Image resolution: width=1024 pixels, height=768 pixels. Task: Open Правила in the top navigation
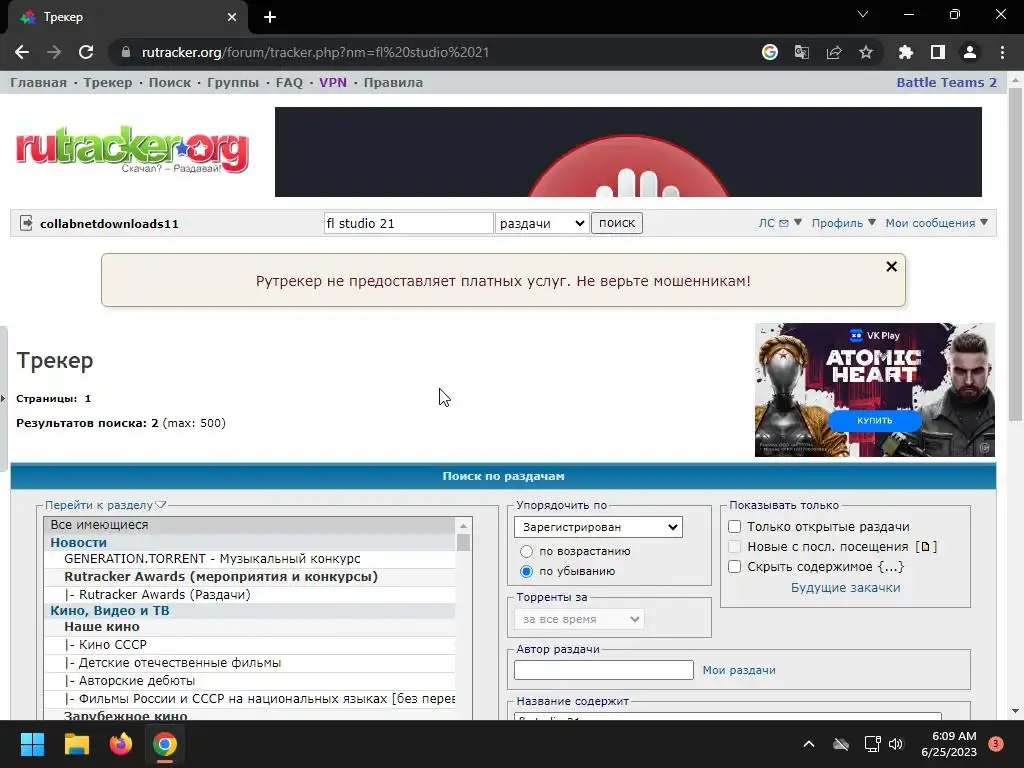coord(393,82)
